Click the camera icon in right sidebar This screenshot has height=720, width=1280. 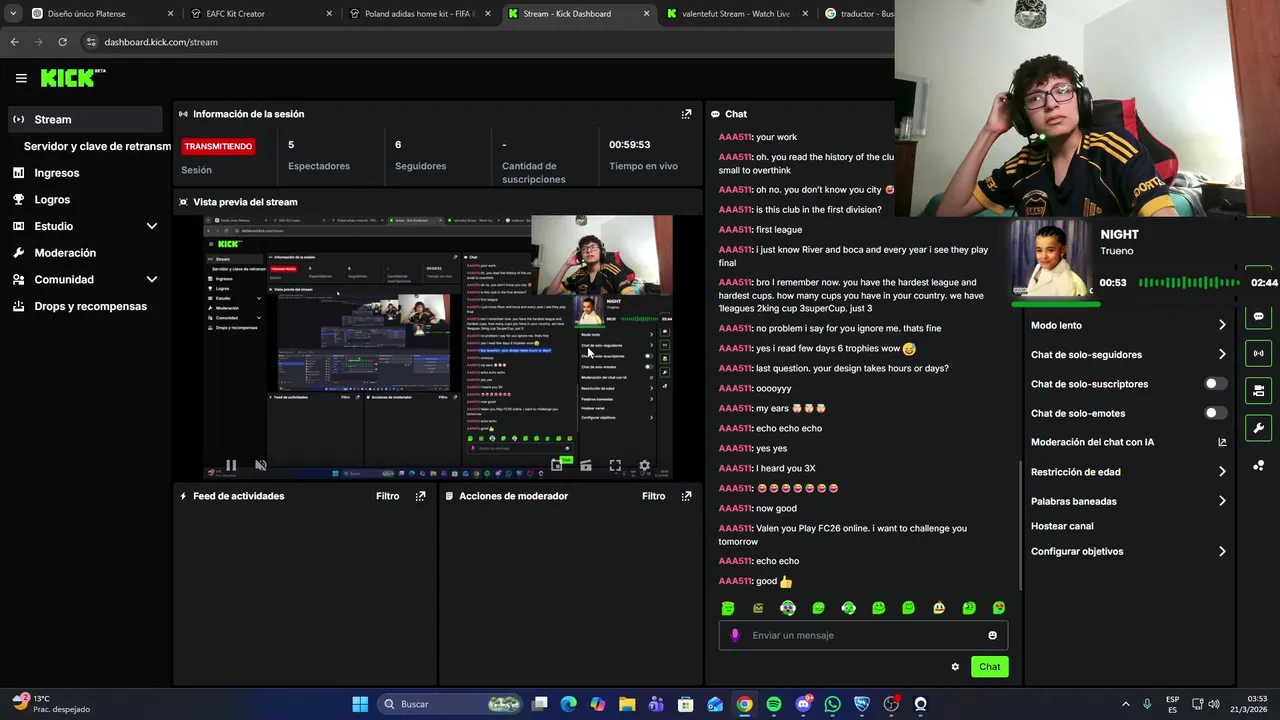pyautogui.click(x=1258, y=390)
